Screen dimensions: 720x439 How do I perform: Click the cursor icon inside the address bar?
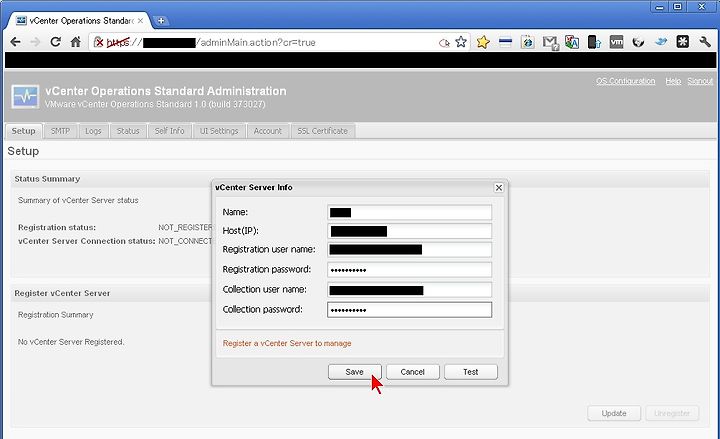point(444,43)
